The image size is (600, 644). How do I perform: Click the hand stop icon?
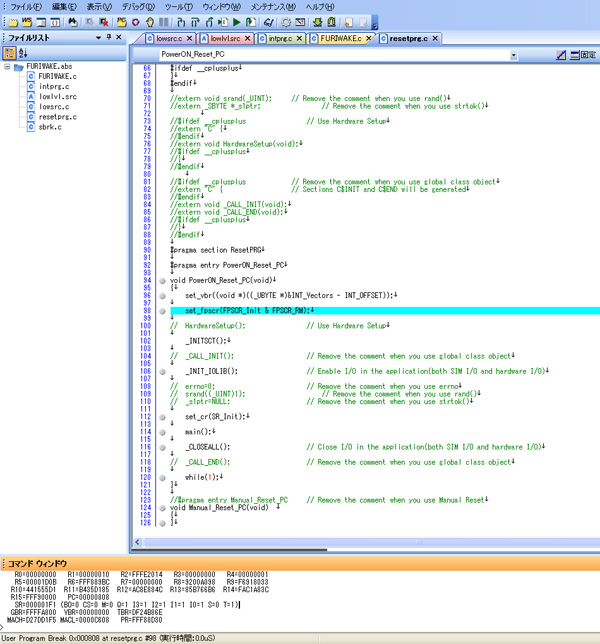(150, 22)
